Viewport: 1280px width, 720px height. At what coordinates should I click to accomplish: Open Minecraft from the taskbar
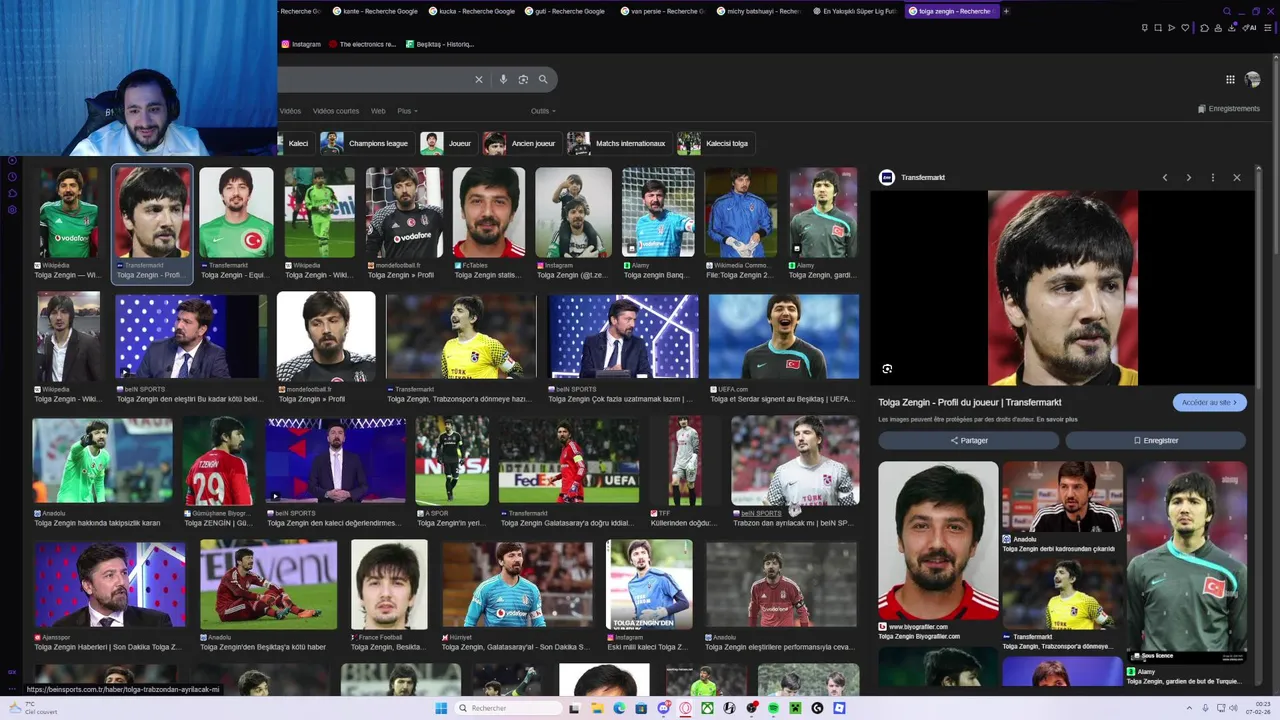coord(795,708)
